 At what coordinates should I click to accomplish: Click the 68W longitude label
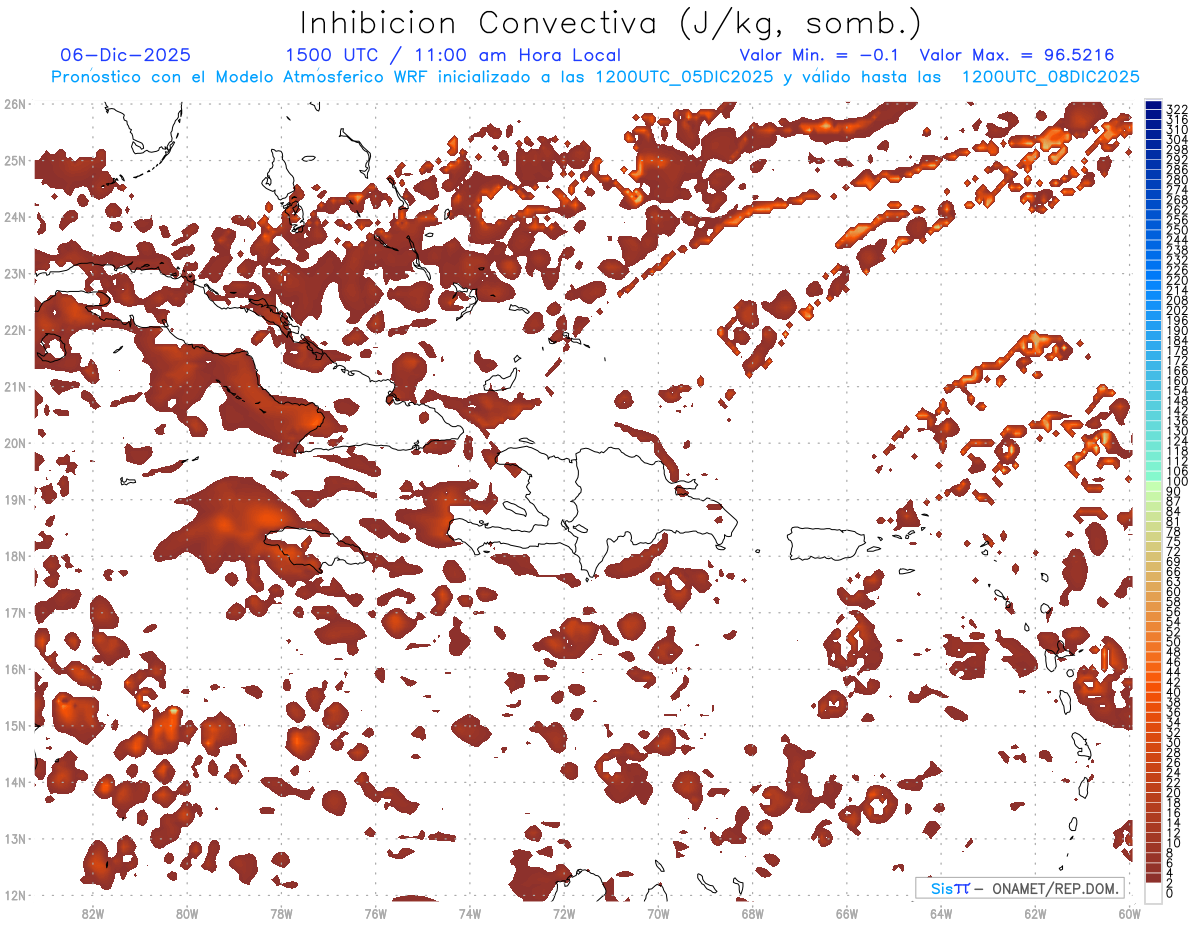click(x=753, y=913)
